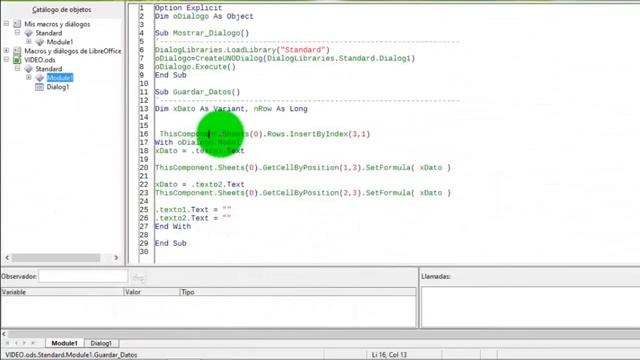This screenshot has width=640, height=360.
Task: Click 'Catálogo de objetos' panel title
Action: click(62, 9)
